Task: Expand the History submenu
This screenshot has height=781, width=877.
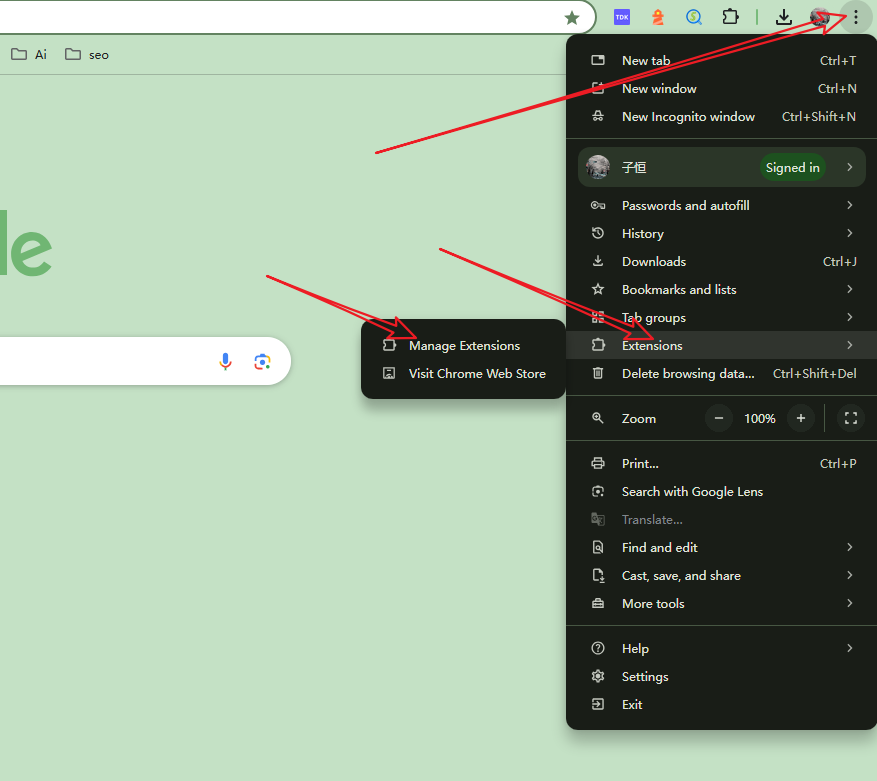Action: pyautogui.click(x=643, y=233)
